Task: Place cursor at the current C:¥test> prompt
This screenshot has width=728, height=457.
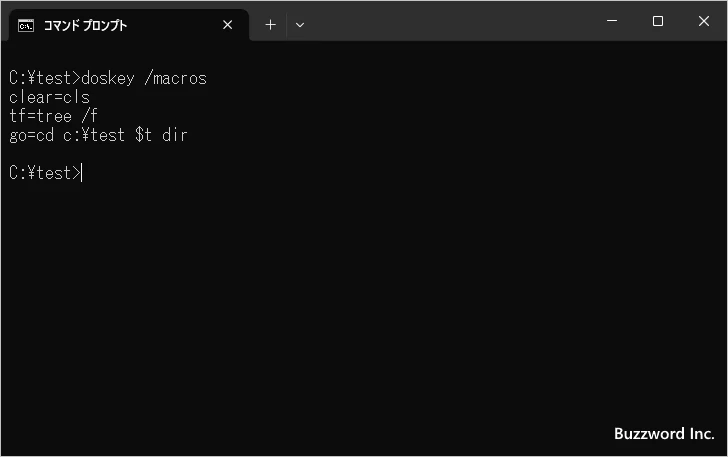Action: tap(46, 173)
